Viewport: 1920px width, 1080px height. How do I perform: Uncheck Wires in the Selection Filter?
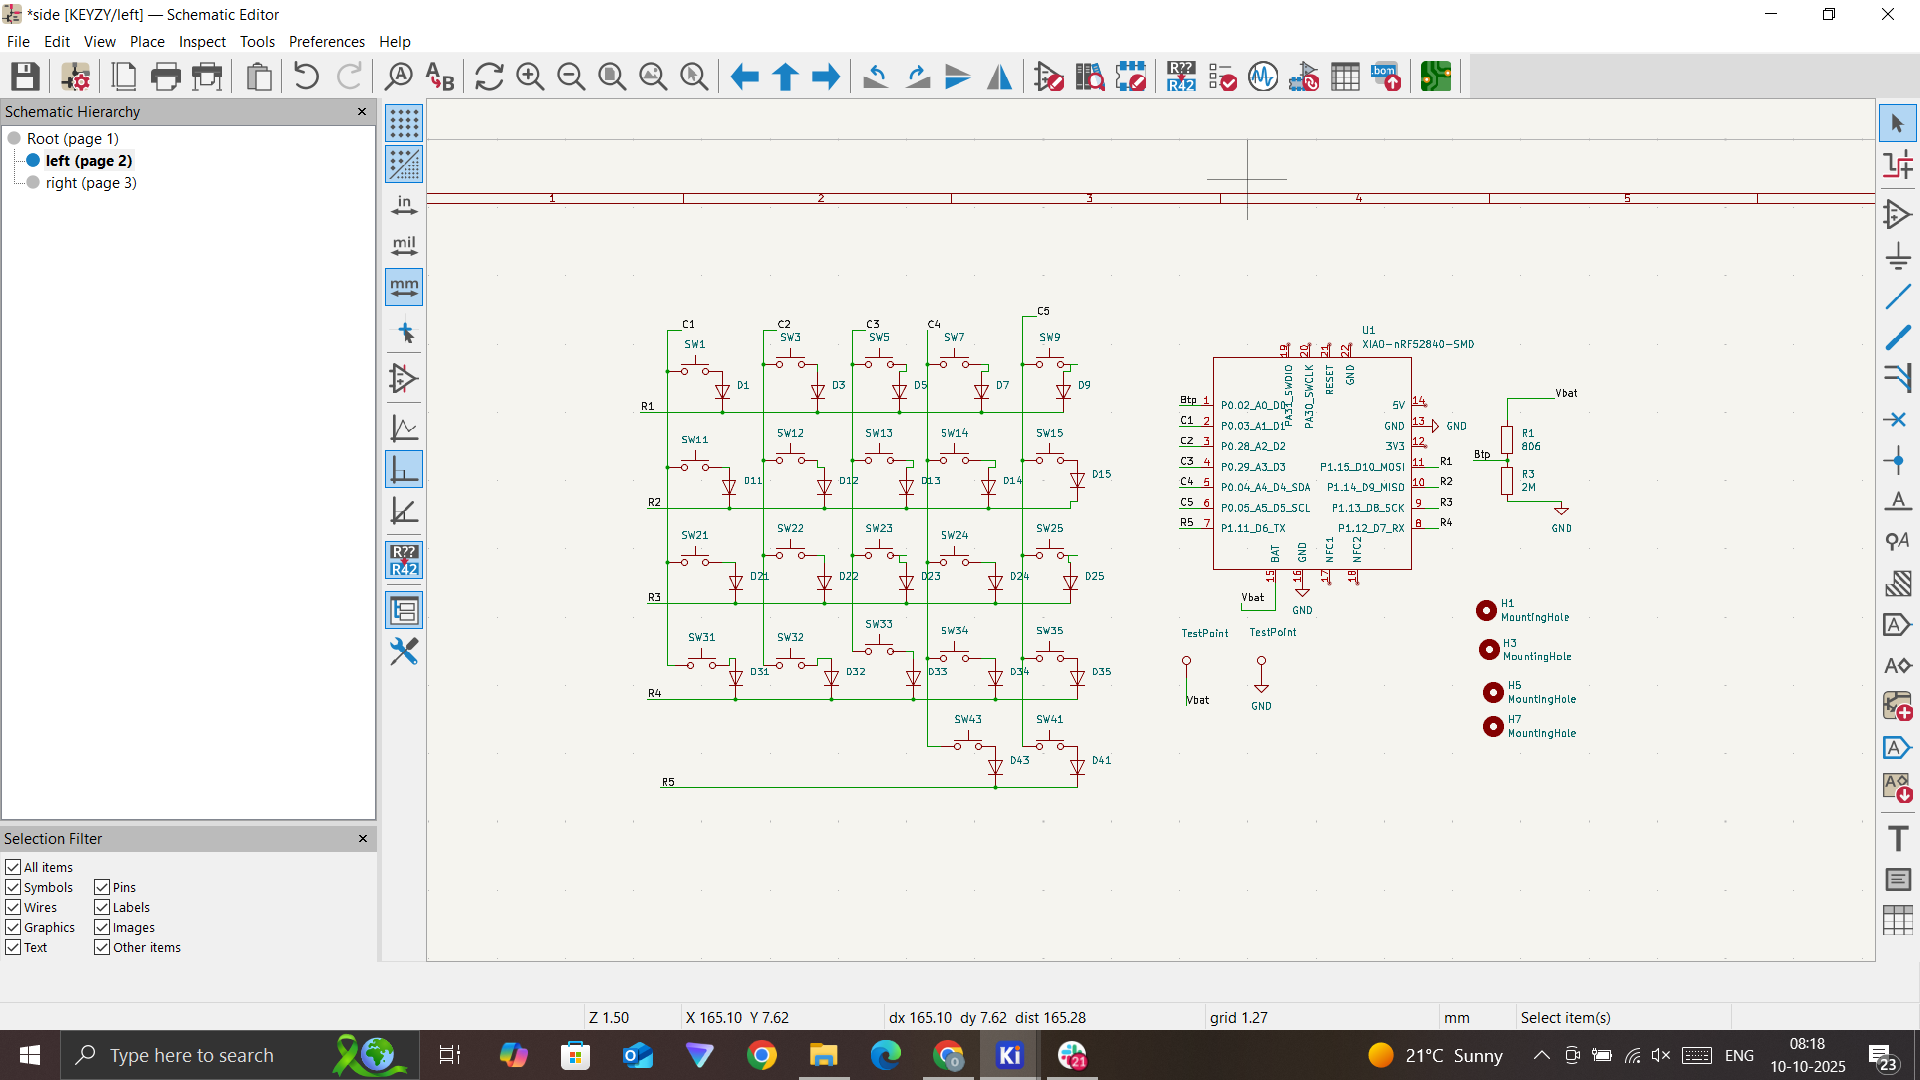pos(13,907)
